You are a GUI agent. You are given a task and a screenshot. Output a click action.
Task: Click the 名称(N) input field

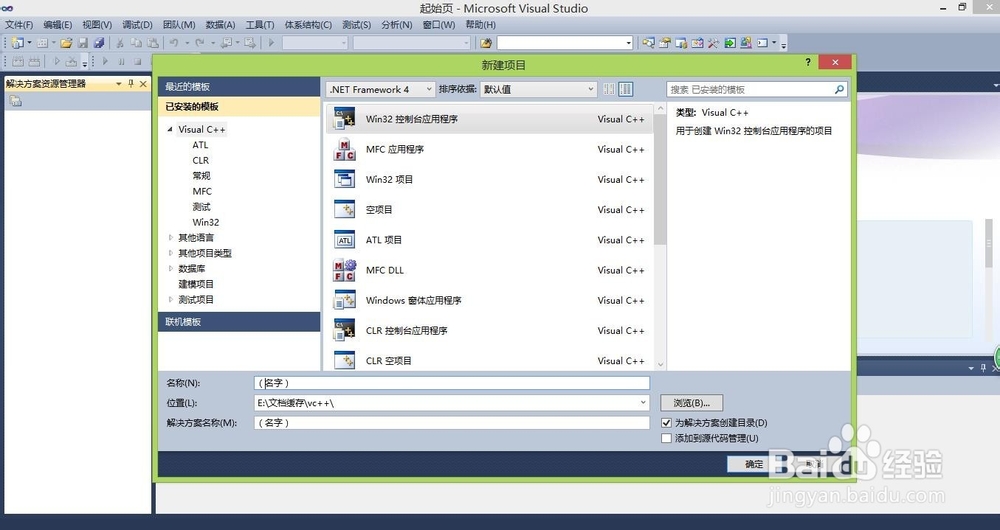pyautogui.click(x=452, y=383)
